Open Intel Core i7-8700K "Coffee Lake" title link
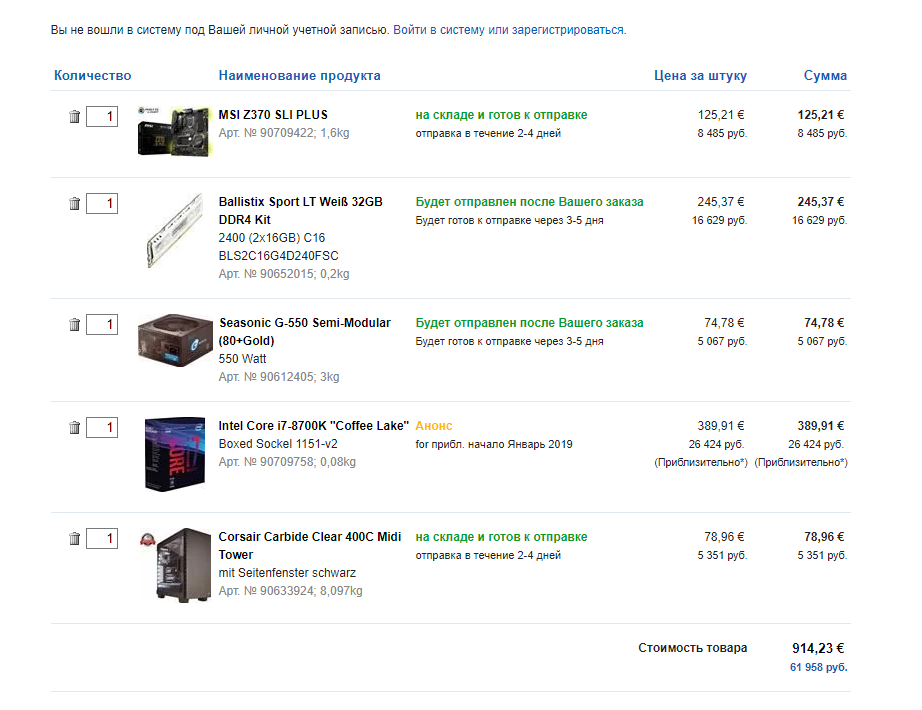This screenshot has height=710, width=922. pyautogui.click(x=313, y=426)
